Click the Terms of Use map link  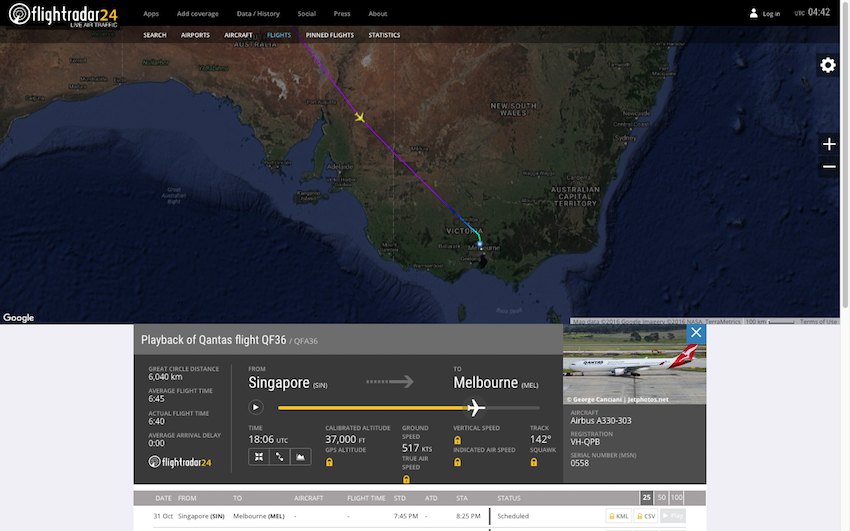tap(818, 321)
